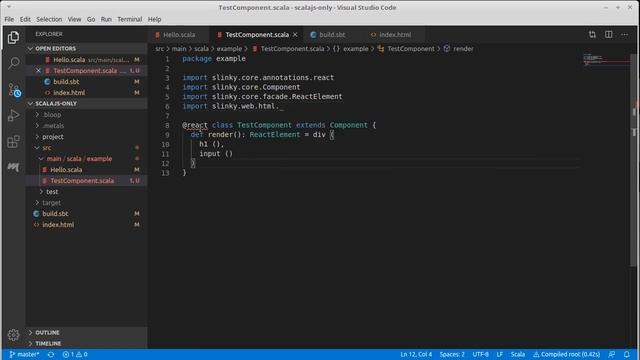Open the errors and warnings indicator
The image size is (640, 360).
[x=75, y=354]
